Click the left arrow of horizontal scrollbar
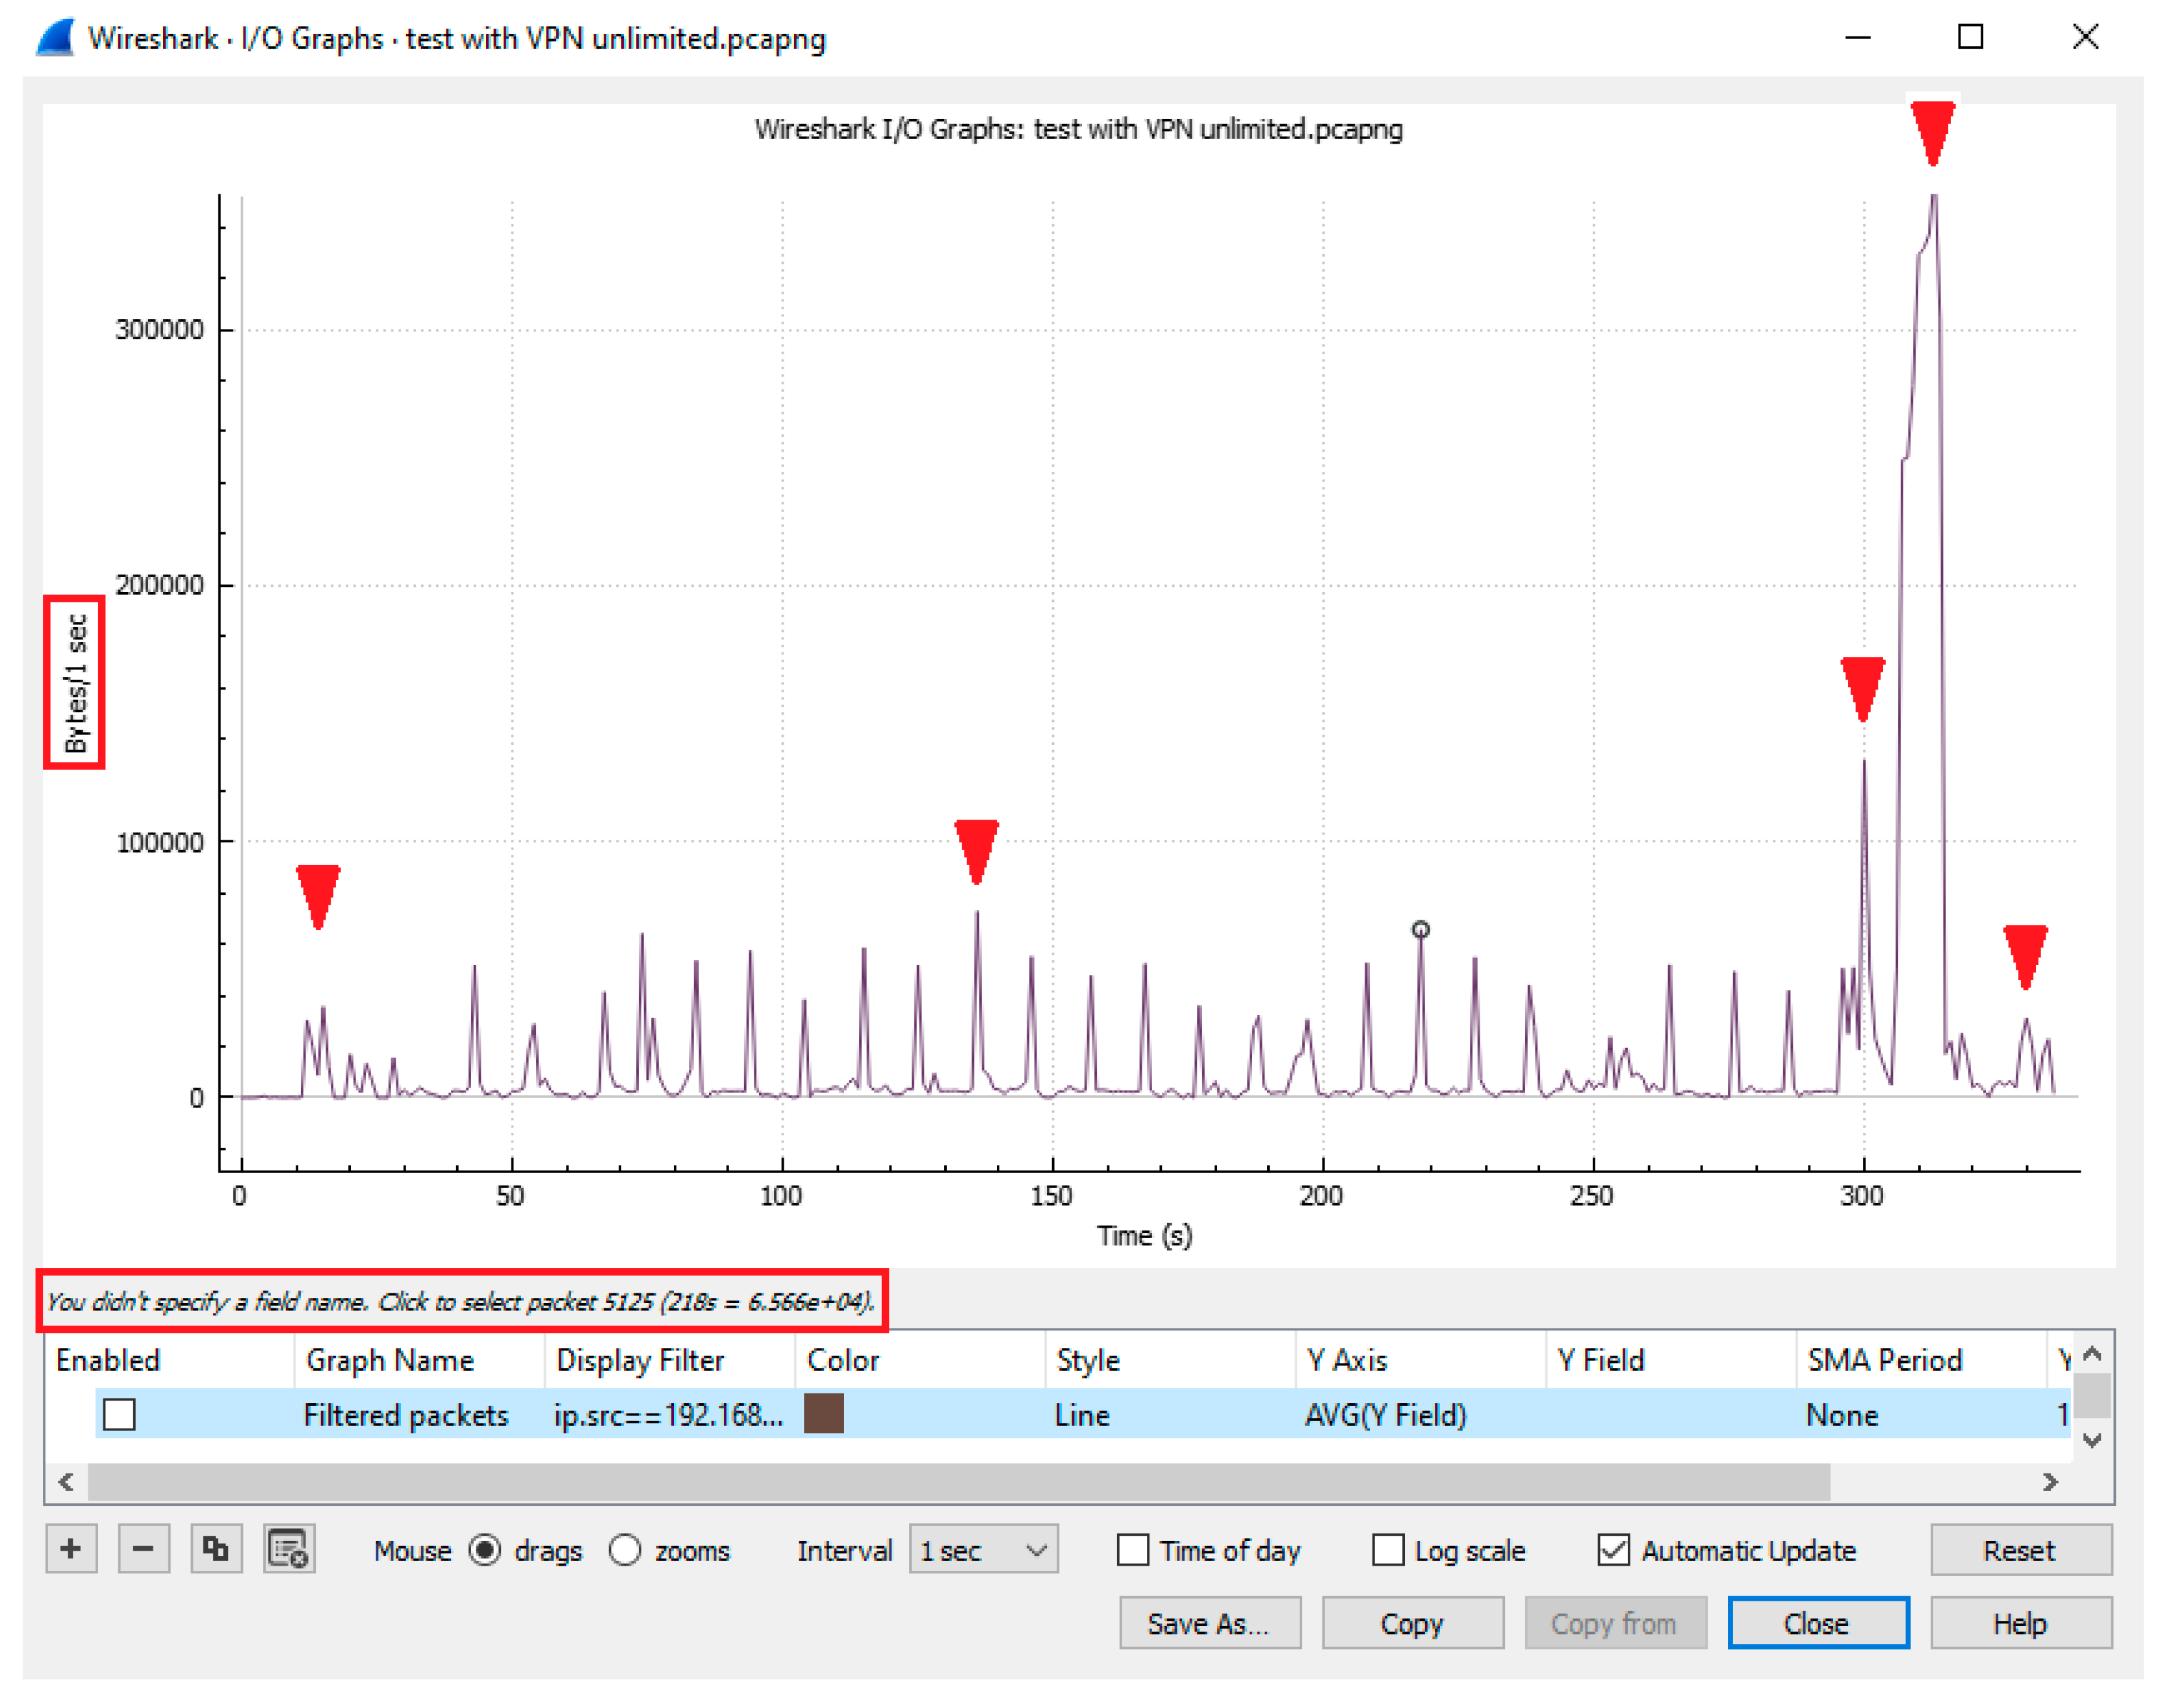 [66, 1483]
